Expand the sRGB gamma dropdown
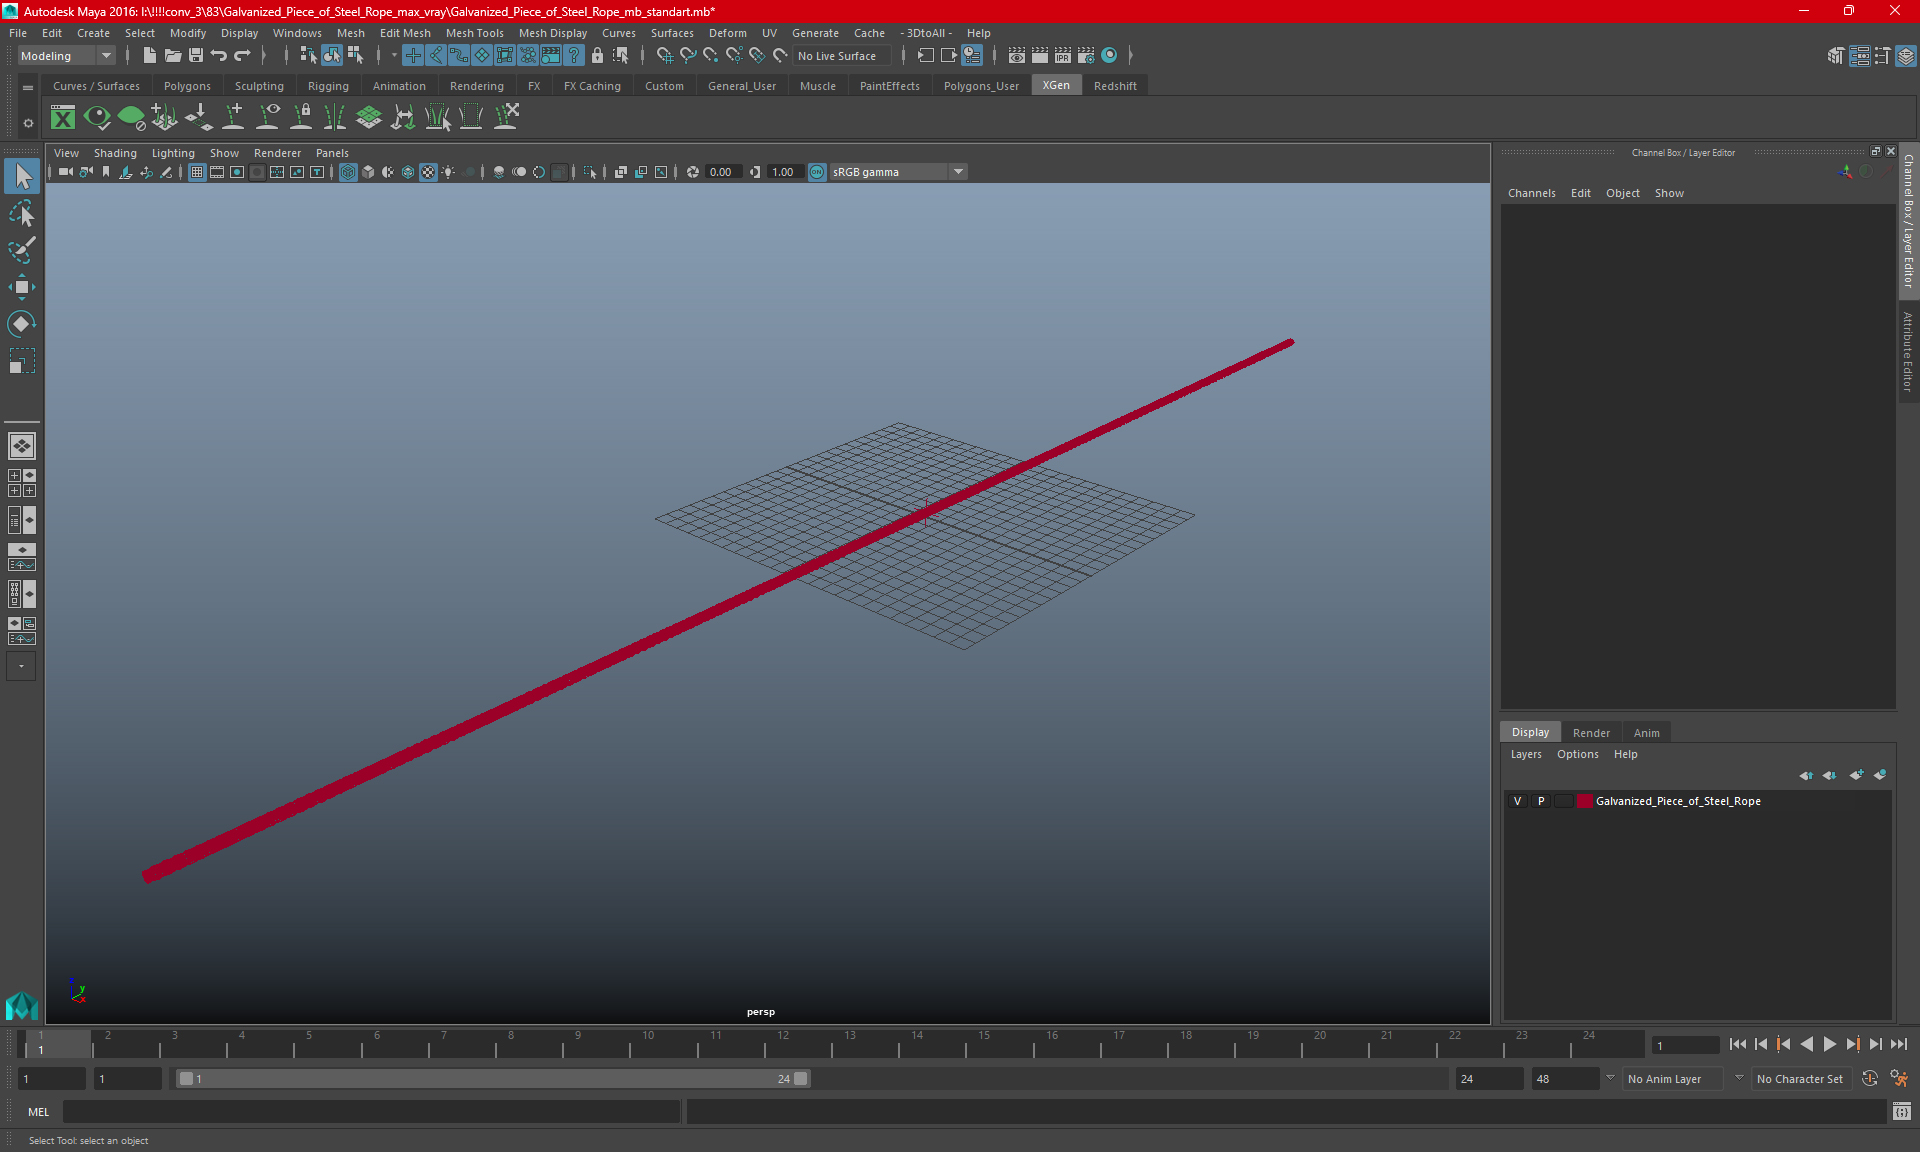 958,172
